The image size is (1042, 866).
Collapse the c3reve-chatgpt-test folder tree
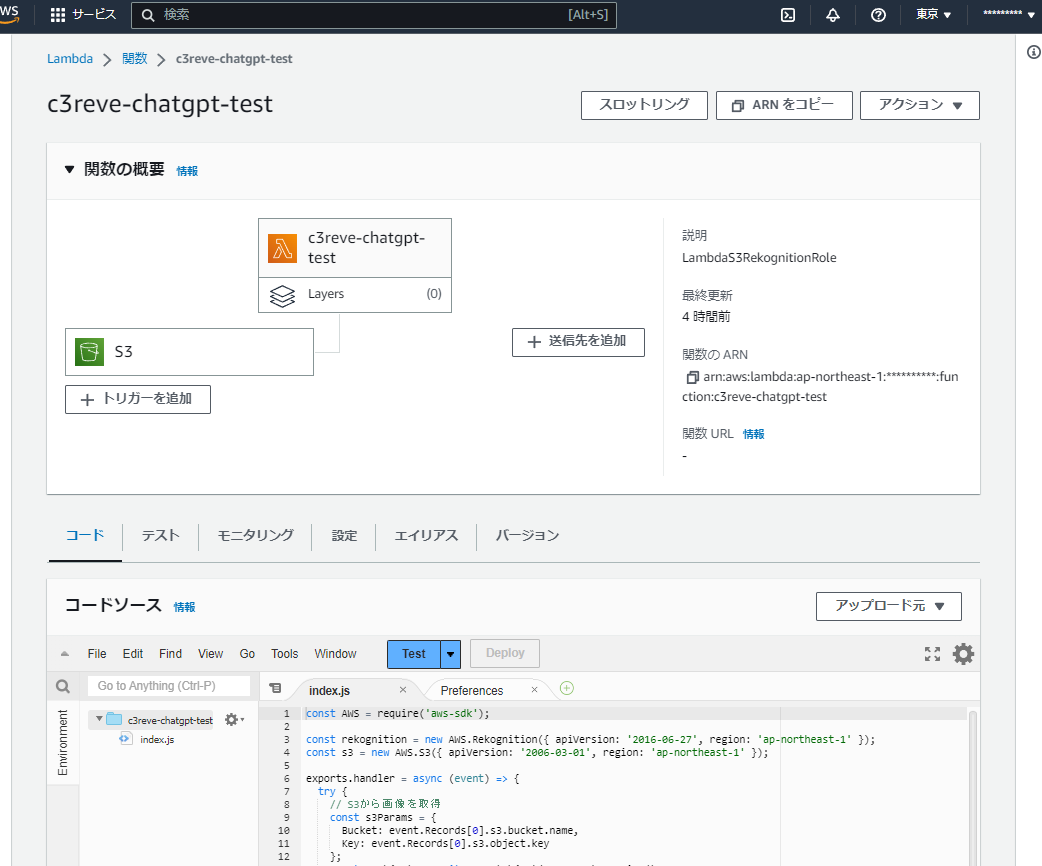coord(99,719)
